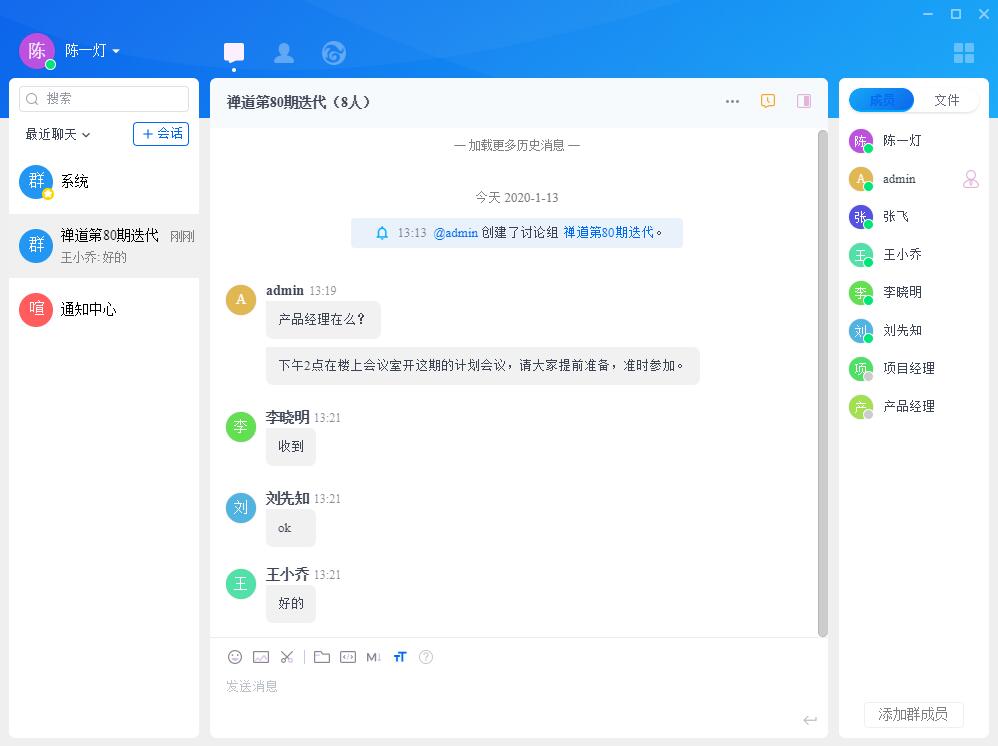Viewport: 998px width, 746px height.
Task: Click the ok message bubble
Action: [x=290, y=528]
